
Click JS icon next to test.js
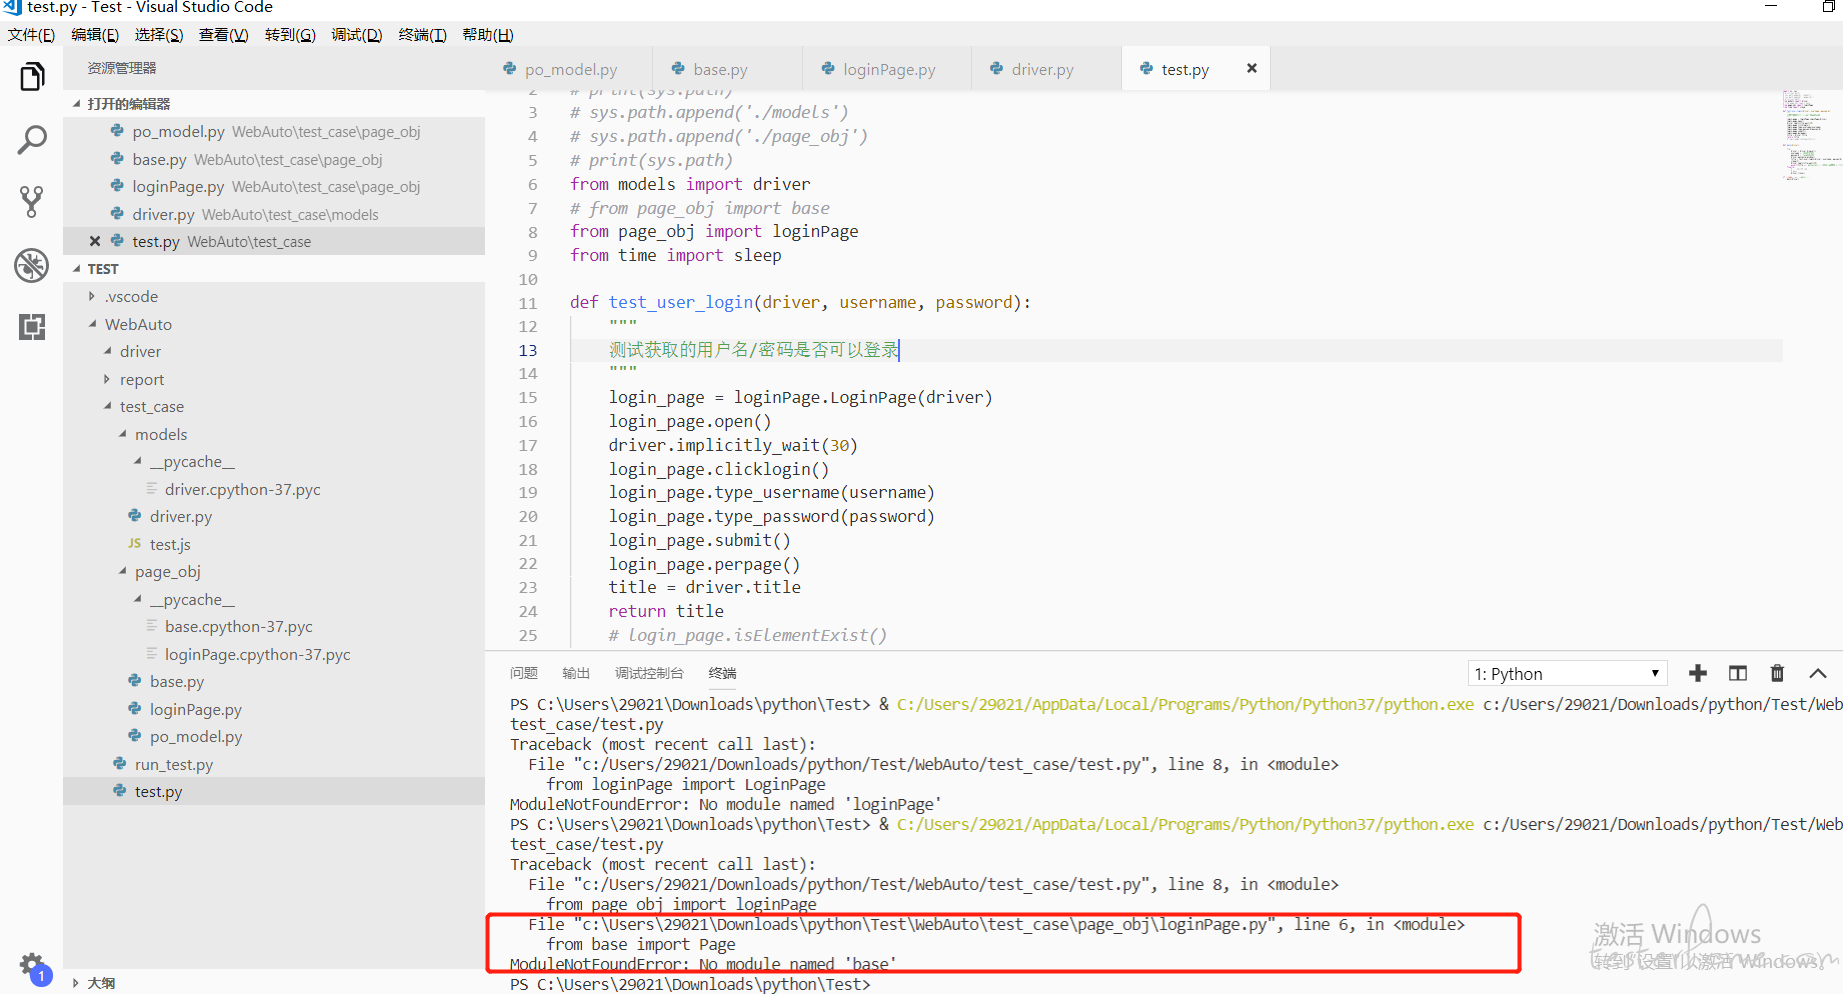pos(134,544)
